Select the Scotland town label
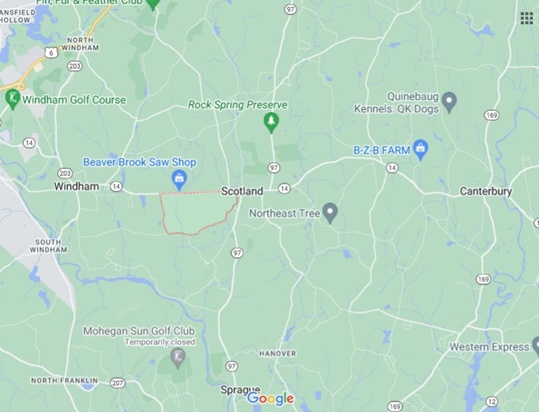The width and height of the screenshot is (539, 412). [x=242, y=191]
